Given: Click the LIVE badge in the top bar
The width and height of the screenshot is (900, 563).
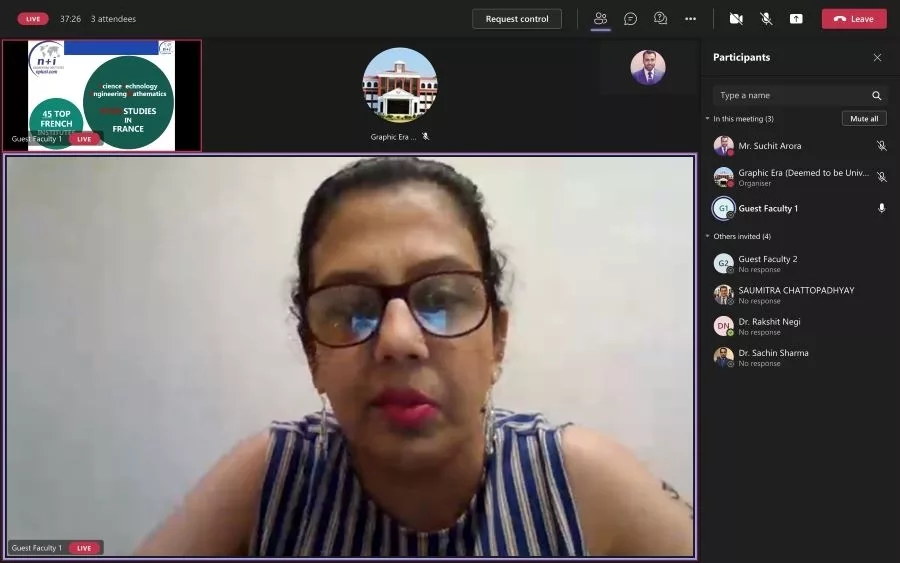Looking at the screenshot, I should 33,19.
